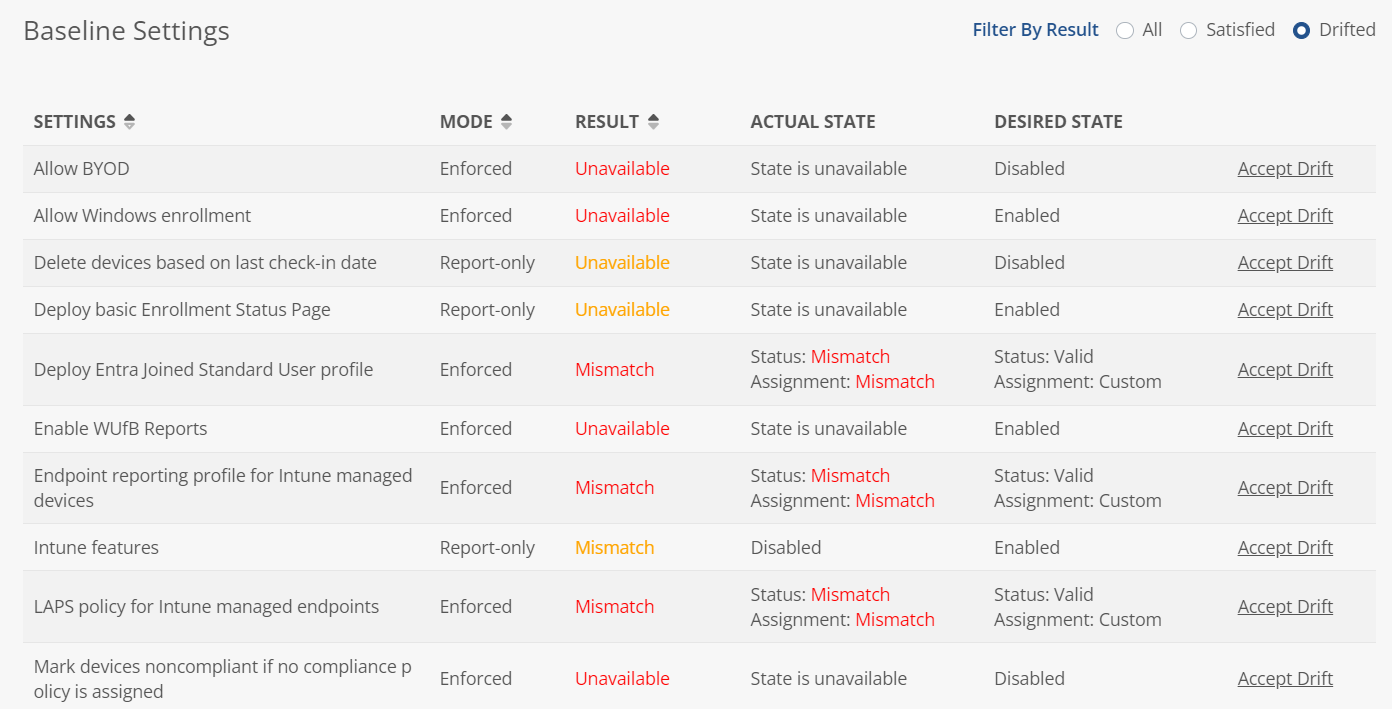Accept Drift for Delete devices by check-in date
The image size is (1392, 709).
coord(1285,263)
